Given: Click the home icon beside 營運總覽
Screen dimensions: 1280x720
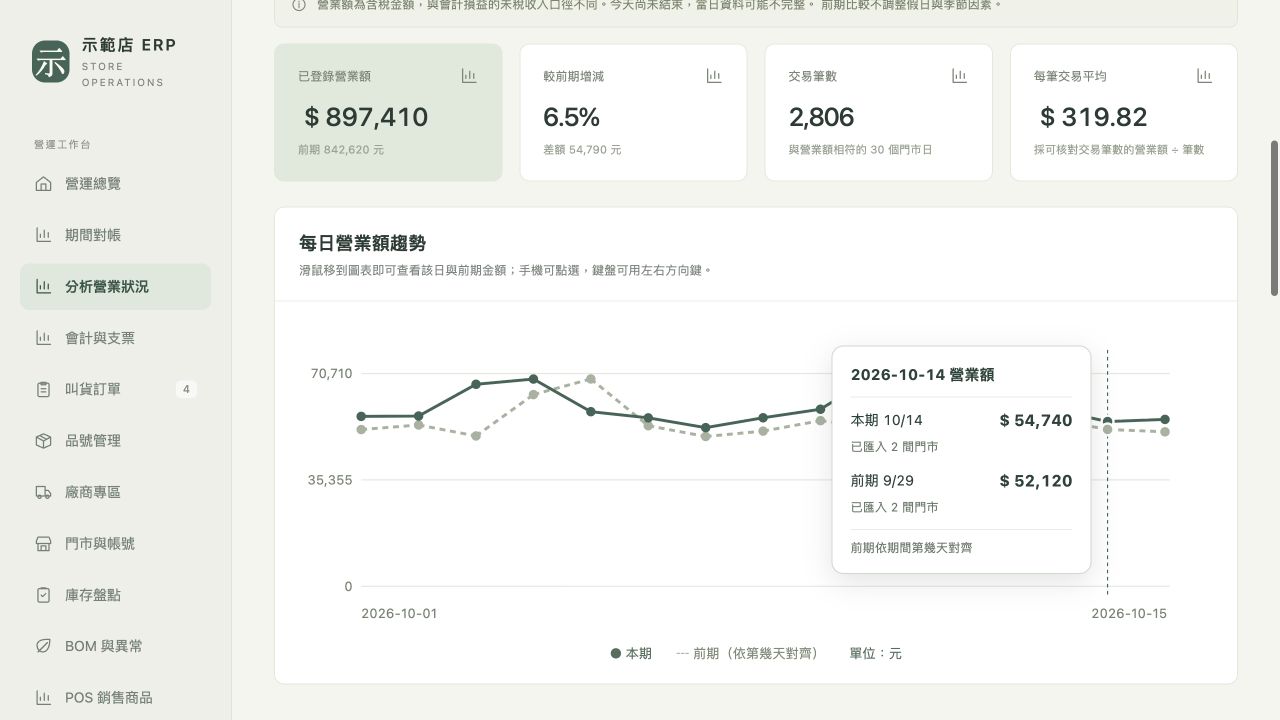Looking at the screenshot, I should [x=43, y=184].
